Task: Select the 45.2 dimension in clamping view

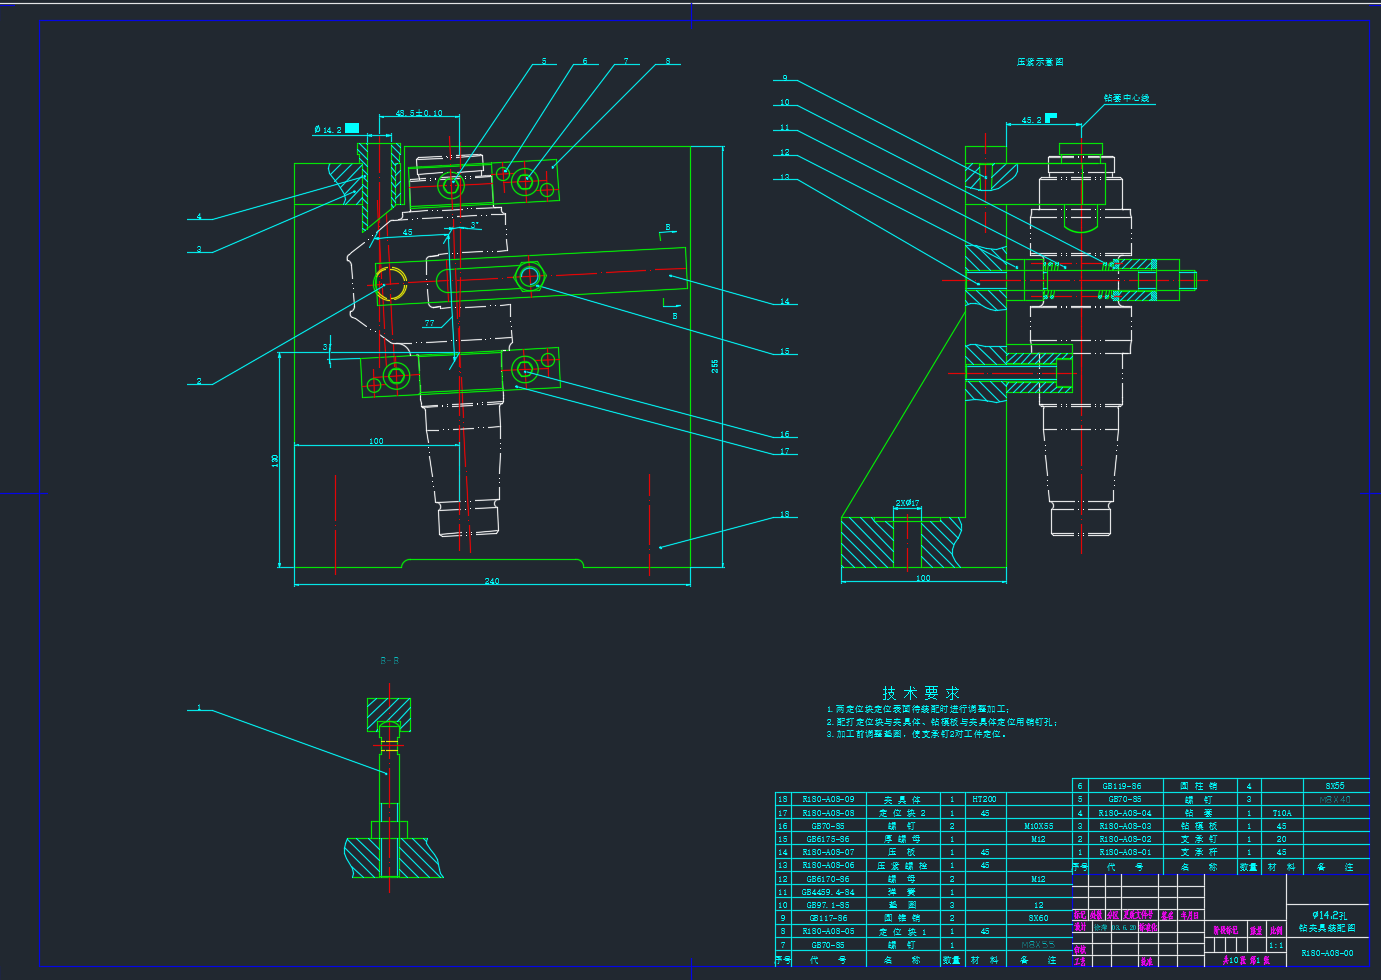Action: click(x=1031, y=120)
